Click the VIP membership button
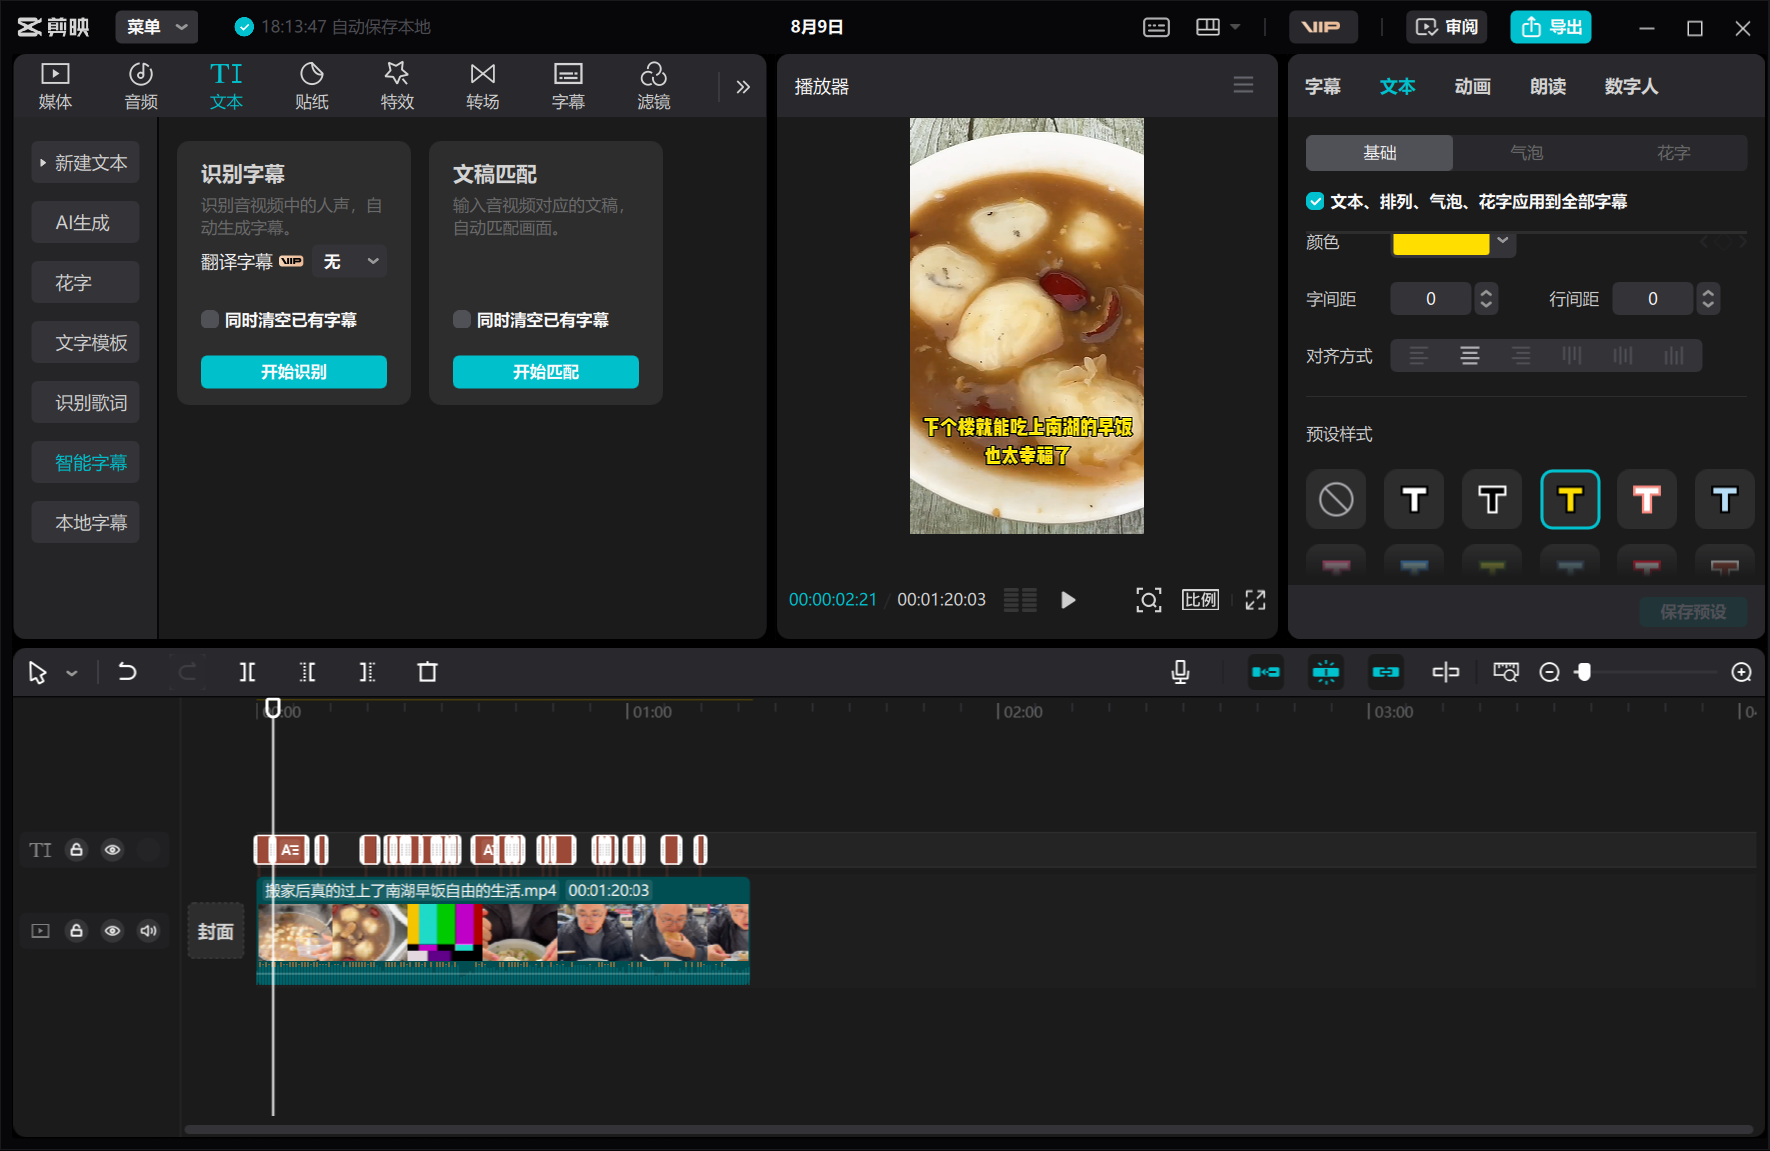1770x1151 pixels. 1322,27
